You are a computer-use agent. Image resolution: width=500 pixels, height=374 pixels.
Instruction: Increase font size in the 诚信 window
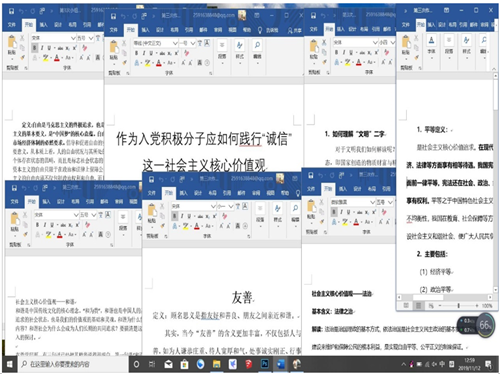[x=183, y=63]
